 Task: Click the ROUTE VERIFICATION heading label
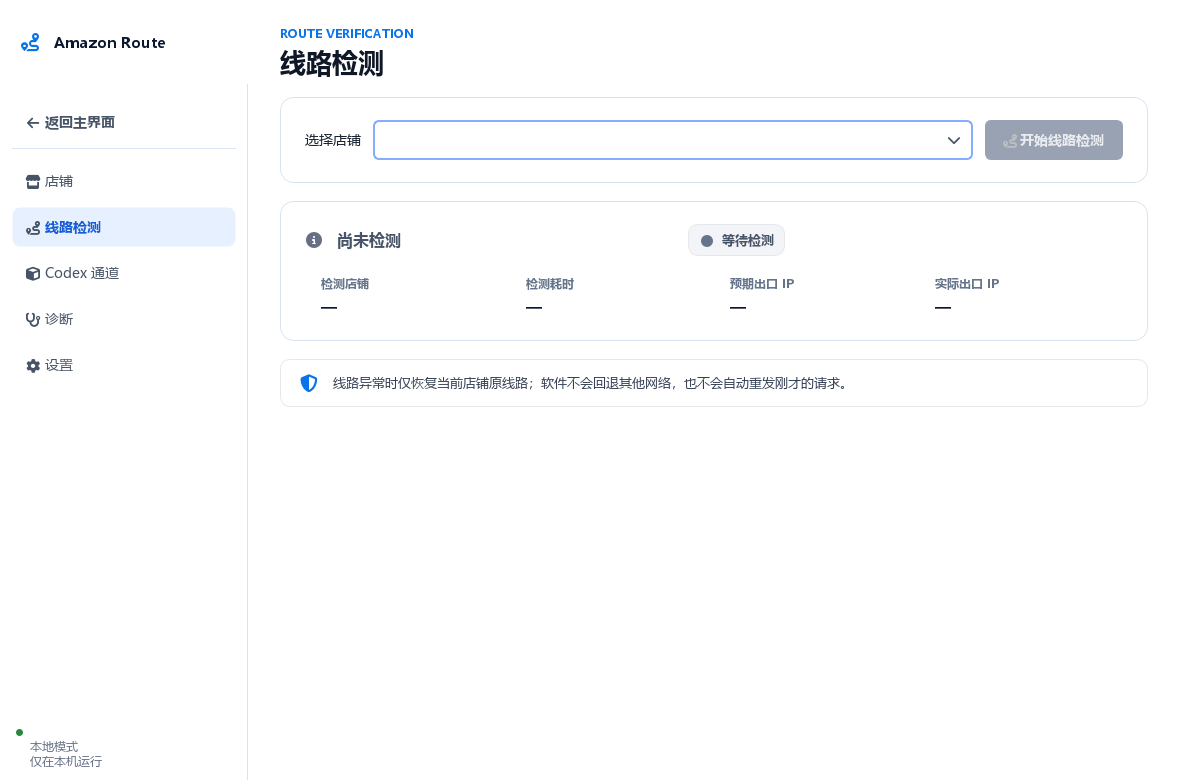click(347, 34)
